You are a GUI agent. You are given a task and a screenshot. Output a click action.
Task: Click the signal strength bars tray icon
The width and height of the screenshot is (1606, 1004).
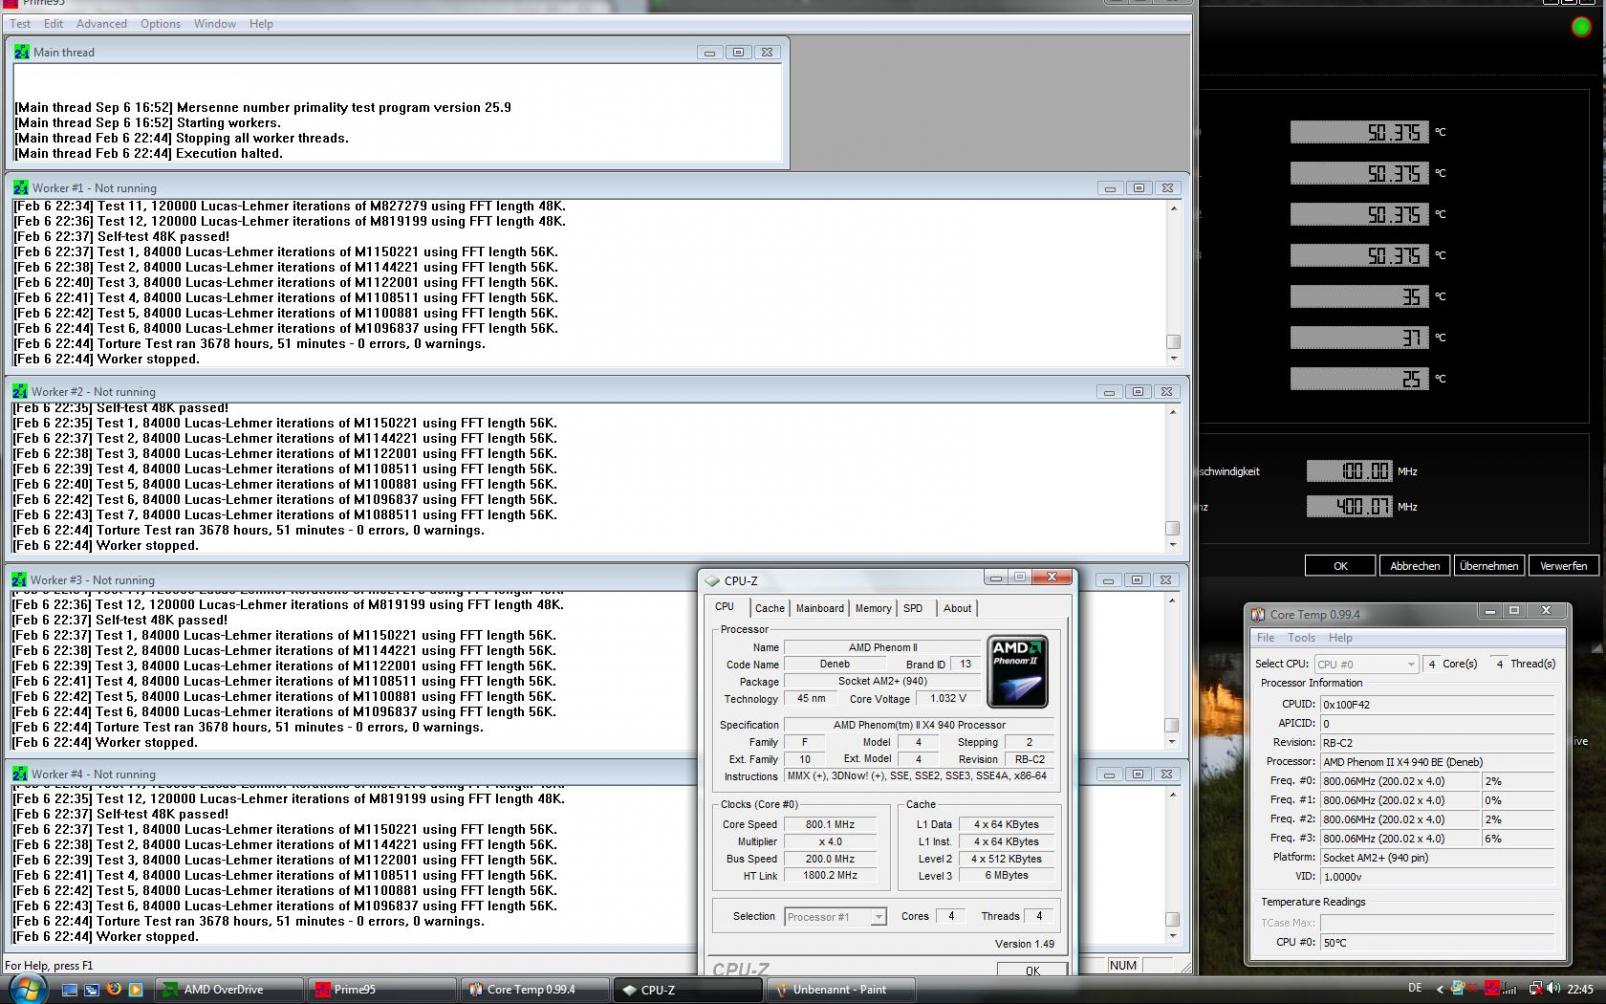pos(1510,988)
